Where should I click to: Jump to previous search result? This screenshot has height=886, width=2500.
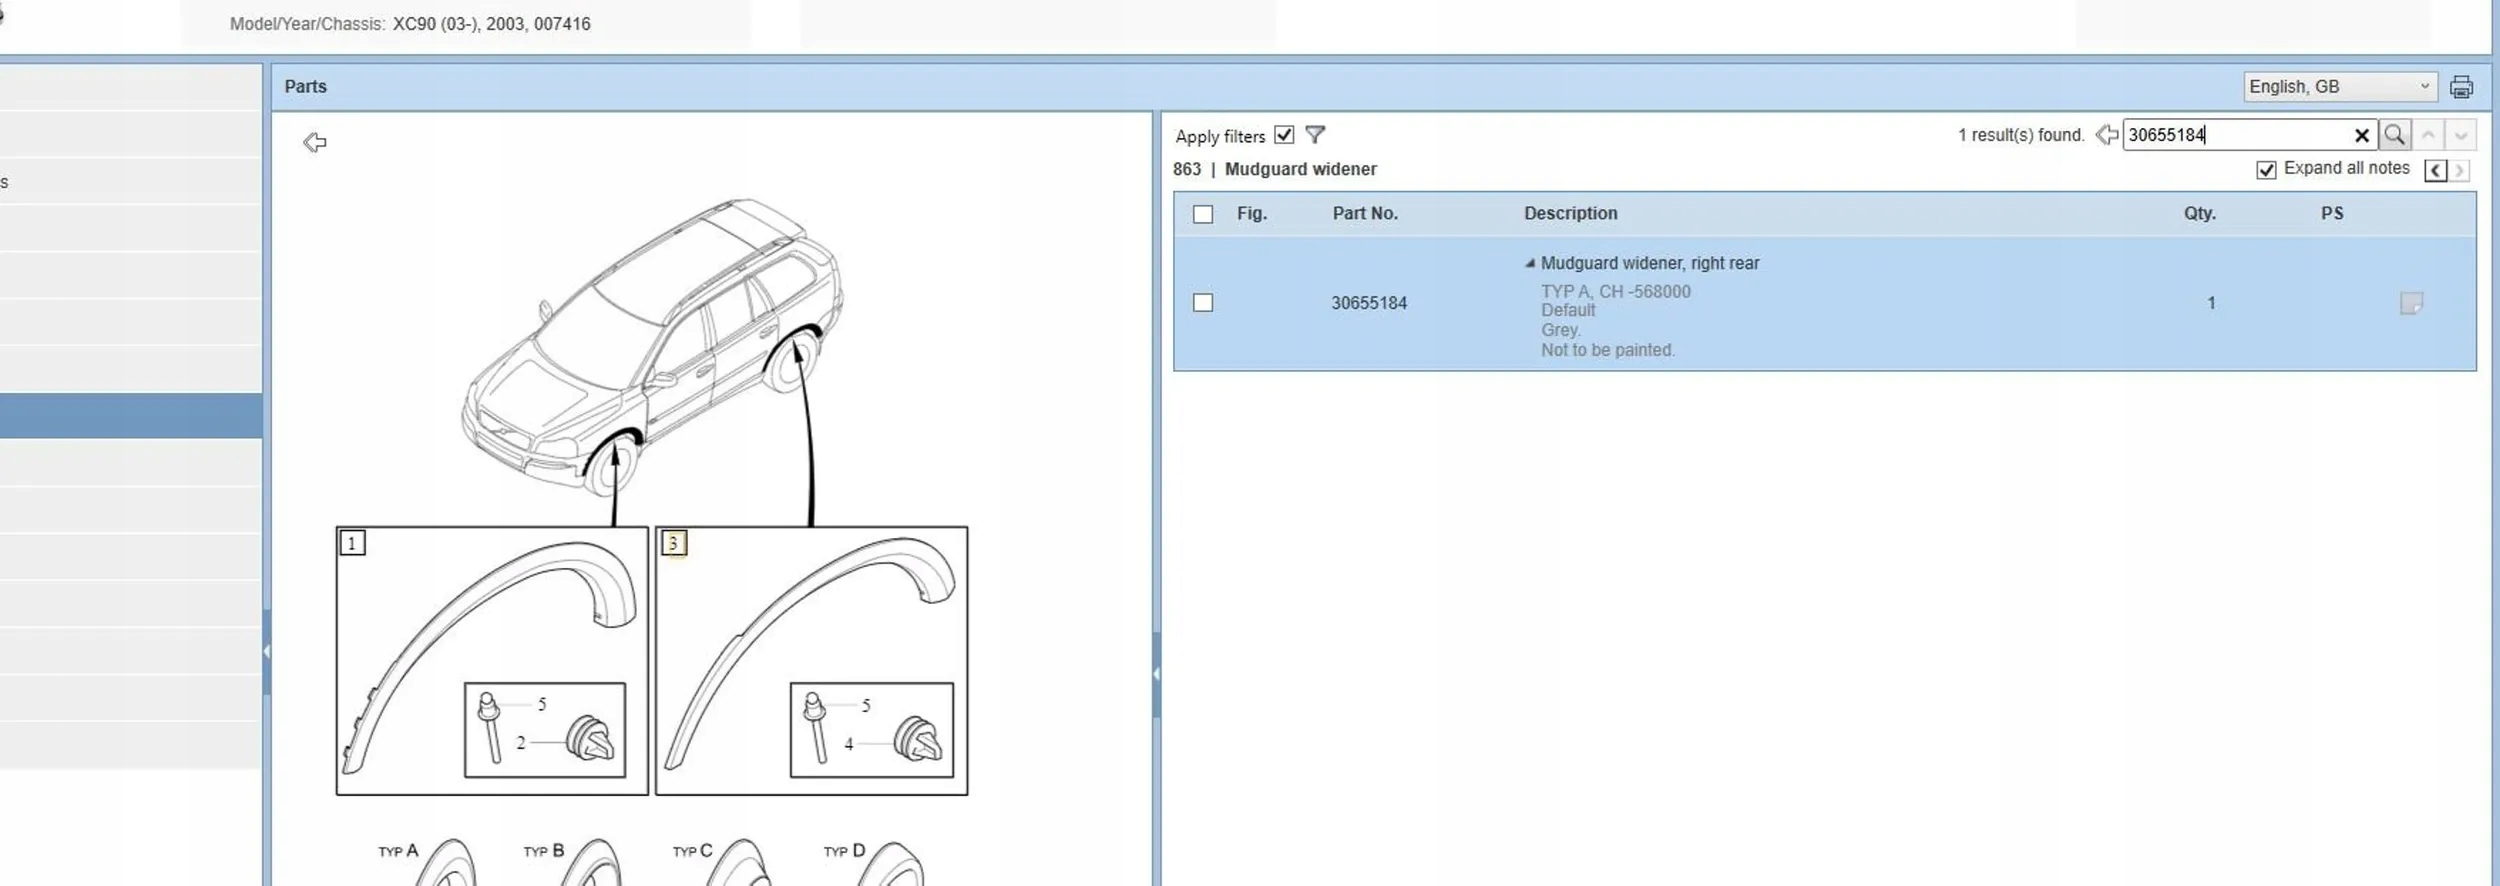pos(2428,135)
